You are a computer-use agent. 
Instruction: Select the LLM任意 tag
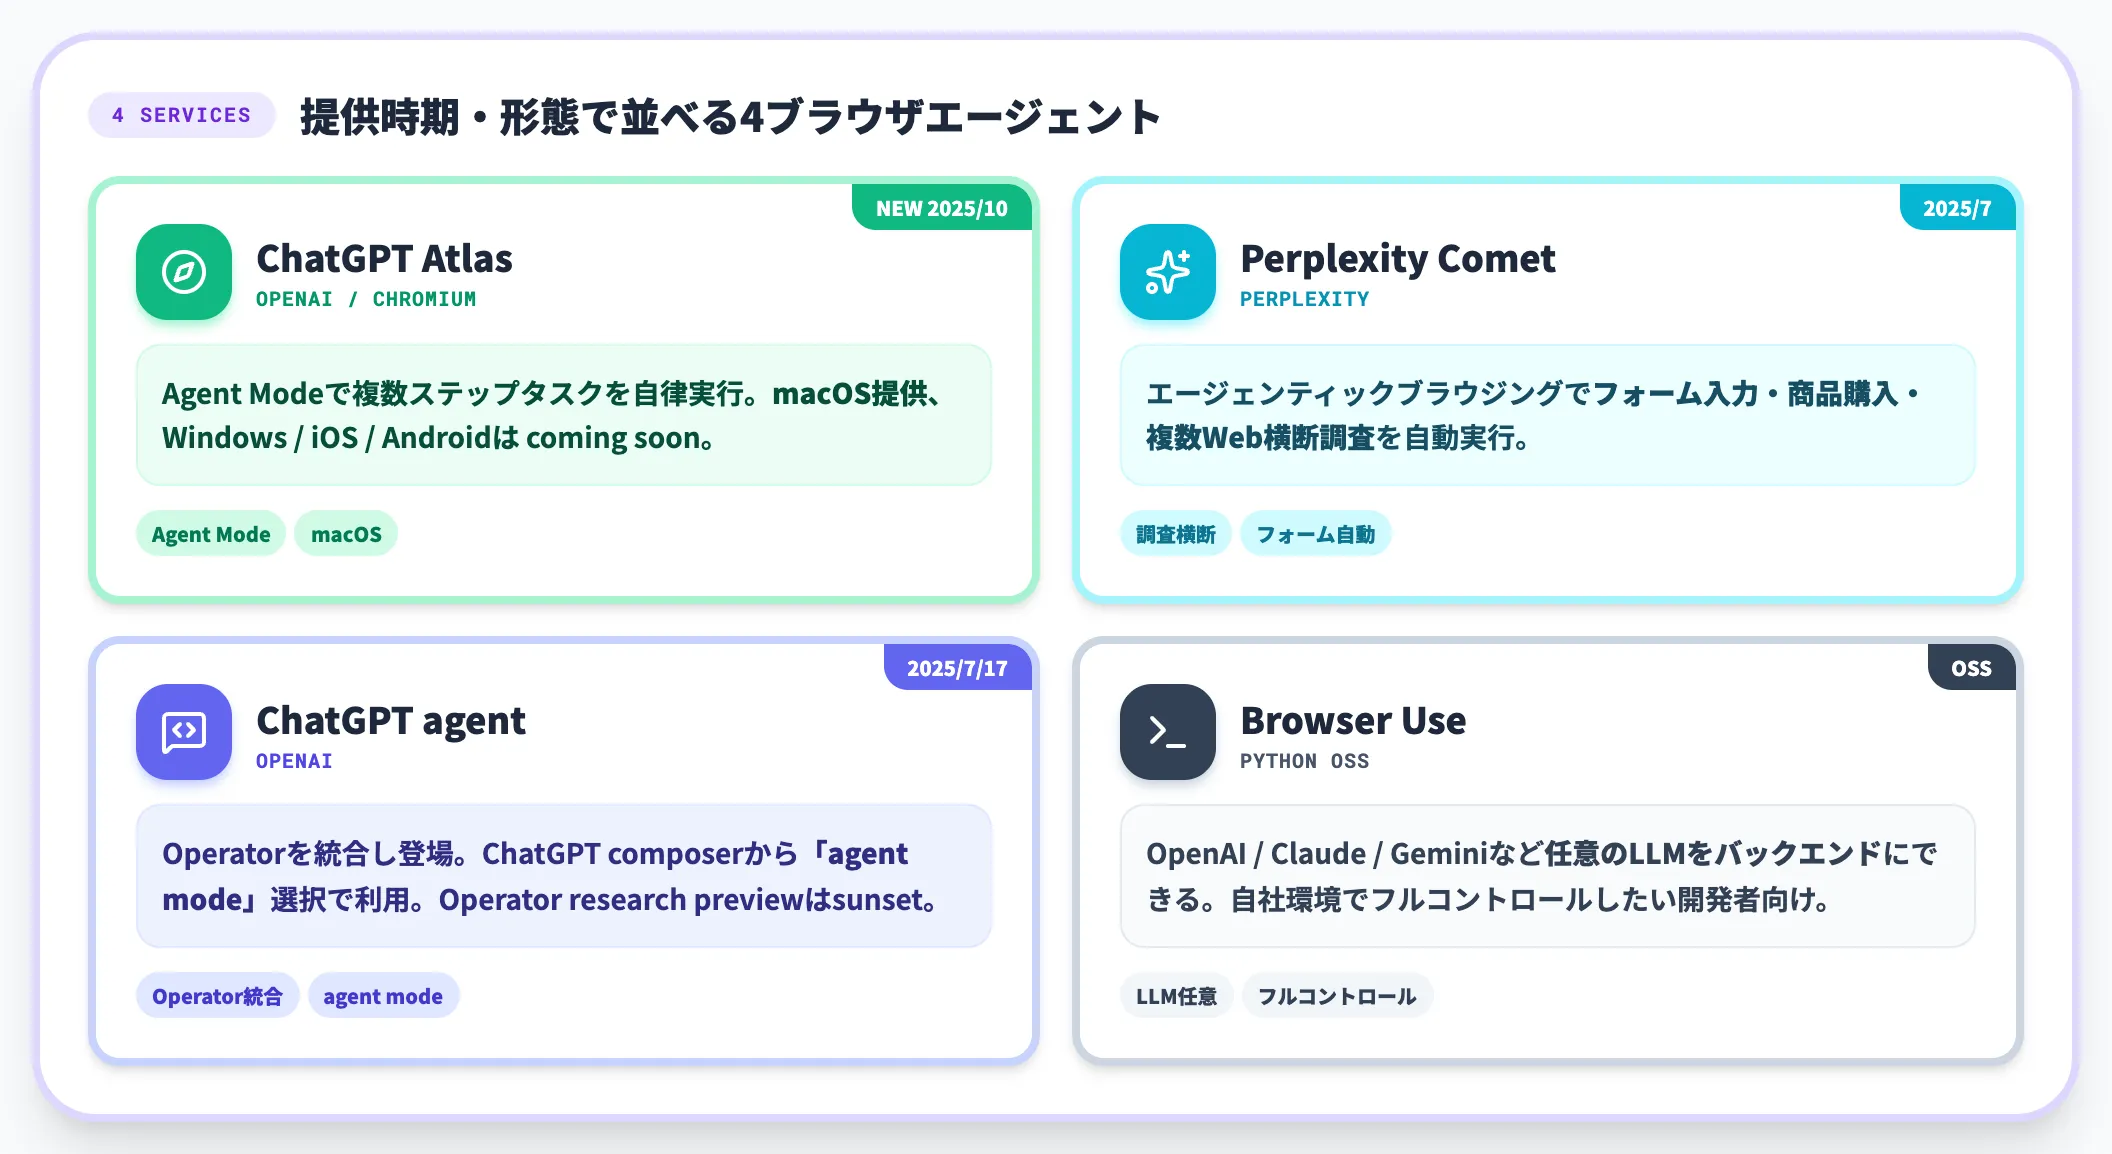coord(1176,996)
